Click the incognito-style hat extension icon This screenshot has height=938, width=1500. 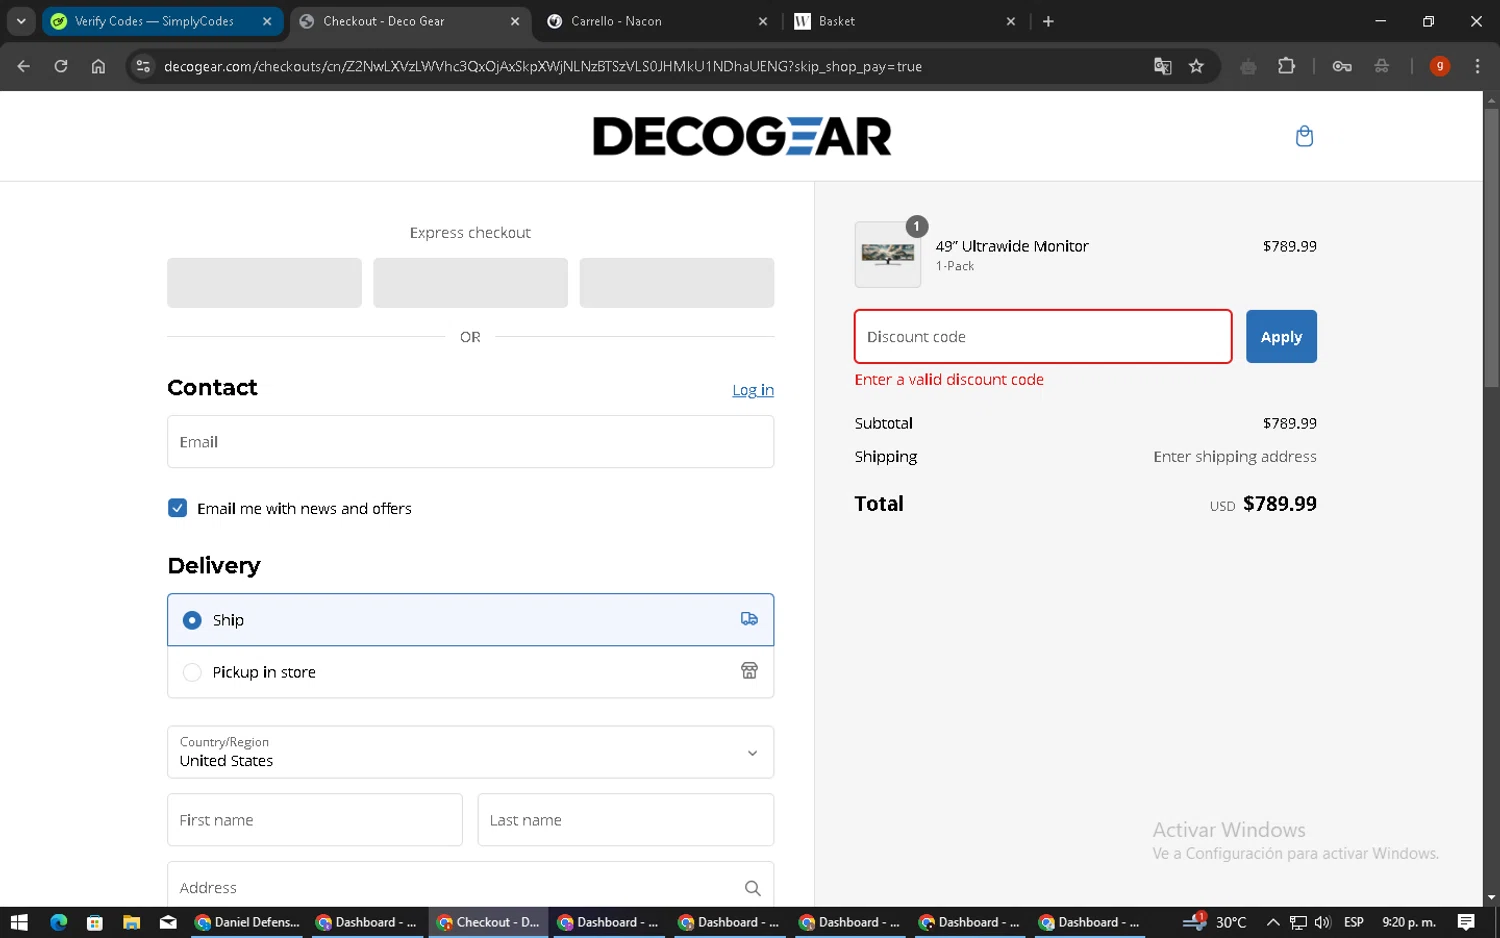1382,66
